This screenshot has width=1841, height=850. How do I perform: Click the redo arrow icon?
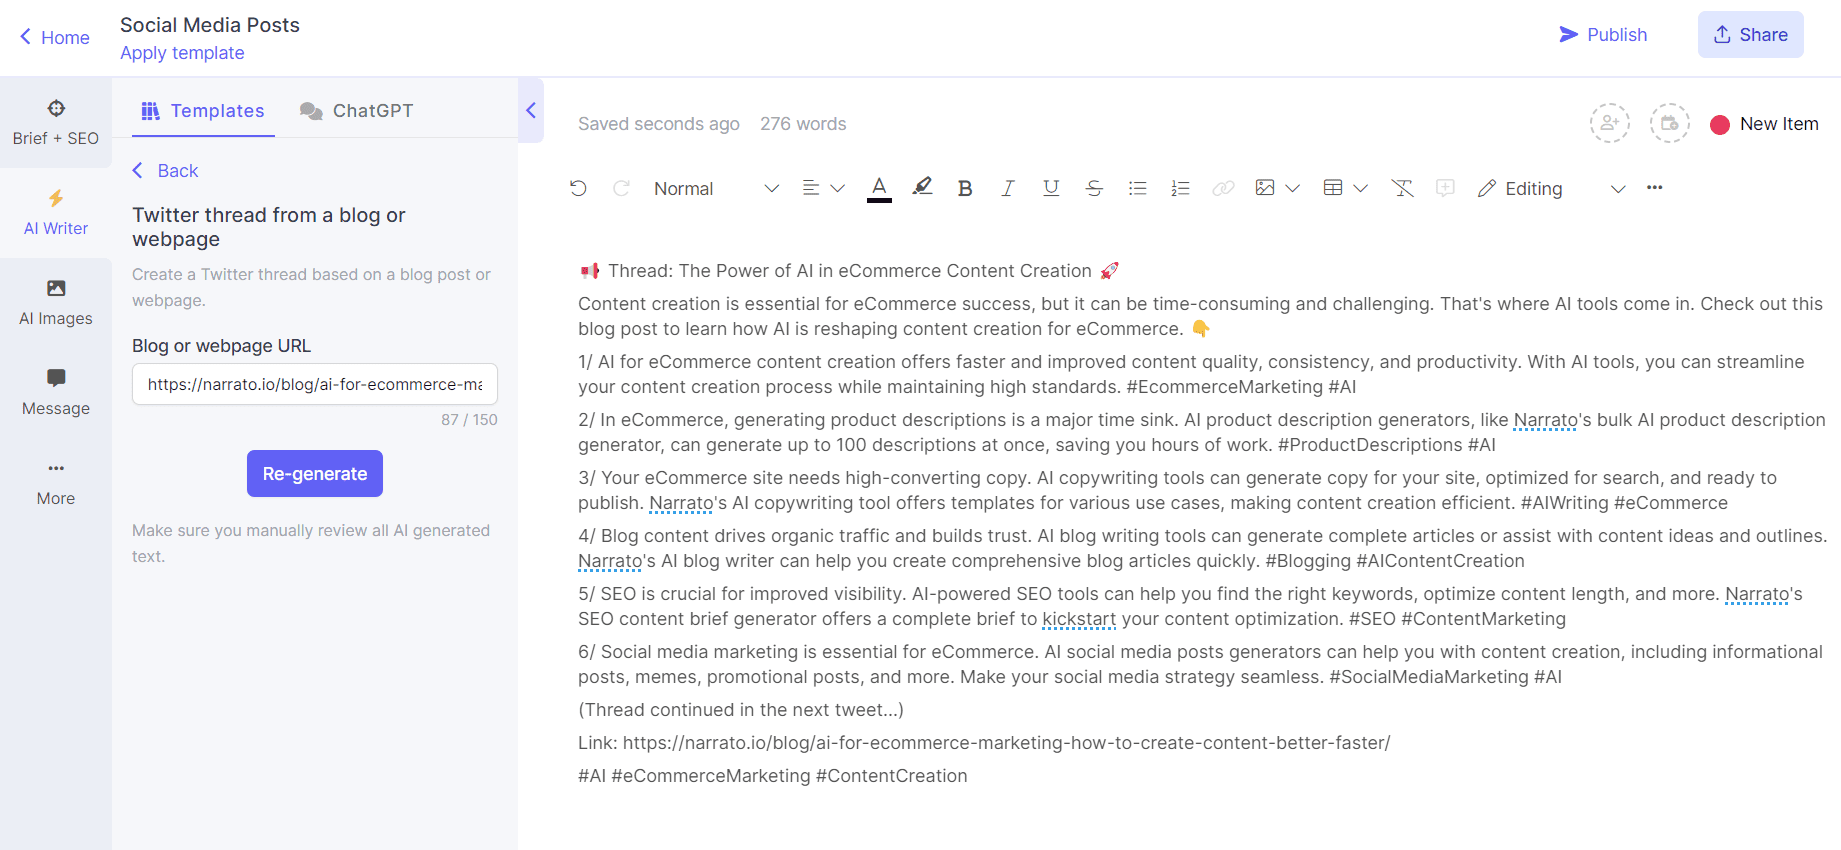click(621, 188)
